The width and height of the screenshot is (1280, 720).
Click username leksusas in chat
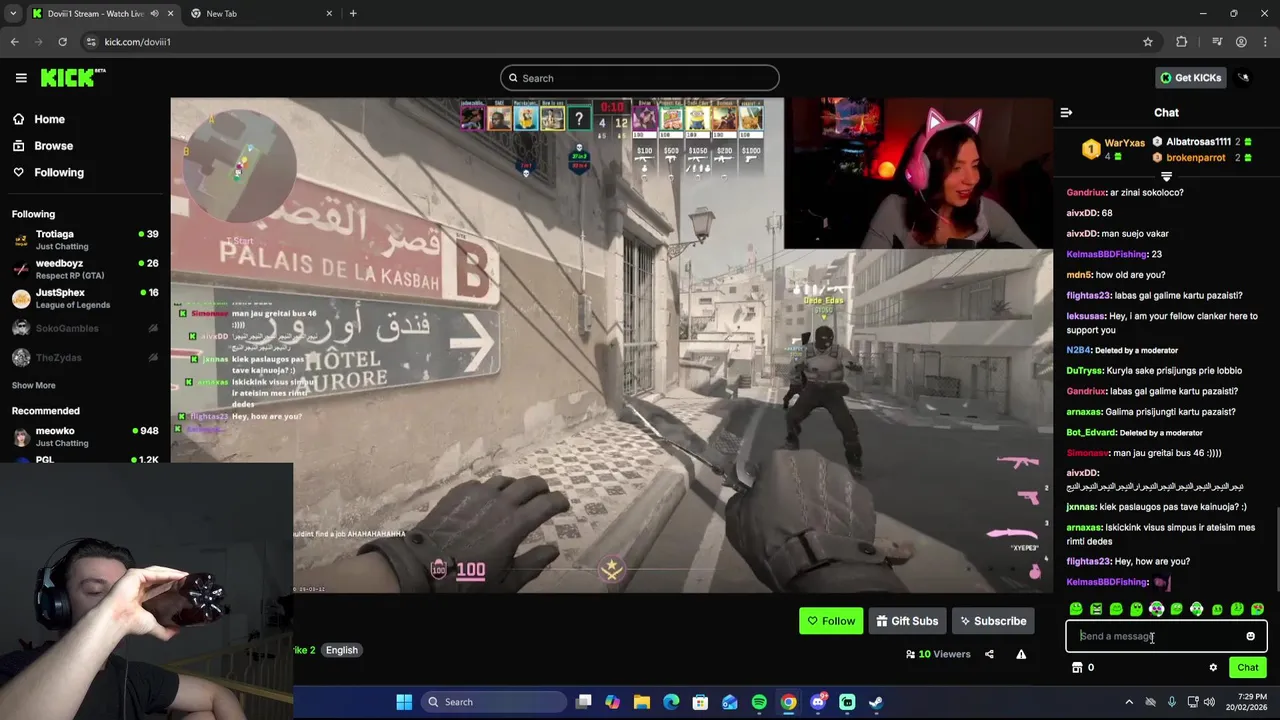[x=1086, y=316]
